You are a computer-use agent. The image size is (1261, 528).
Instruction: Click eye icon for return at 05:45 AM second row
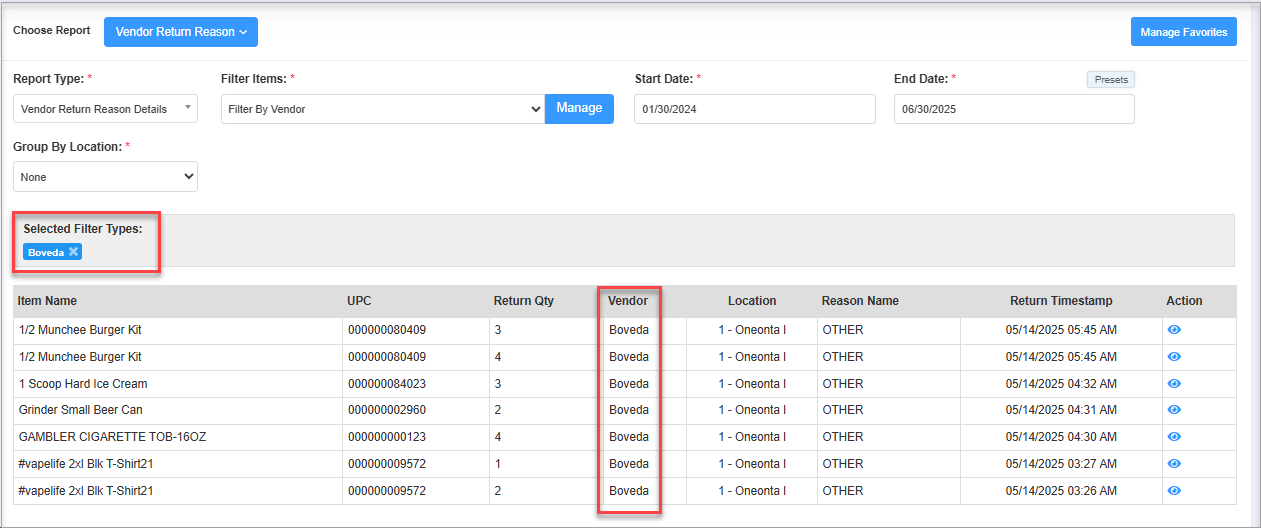pyautogui.click(x=1174, y=357)
